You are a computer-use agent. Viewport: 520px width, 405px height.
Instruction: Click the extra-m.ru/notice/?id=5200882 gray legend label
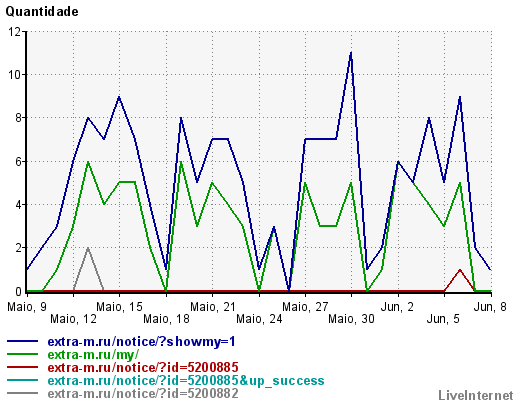(x=143, y=394)
